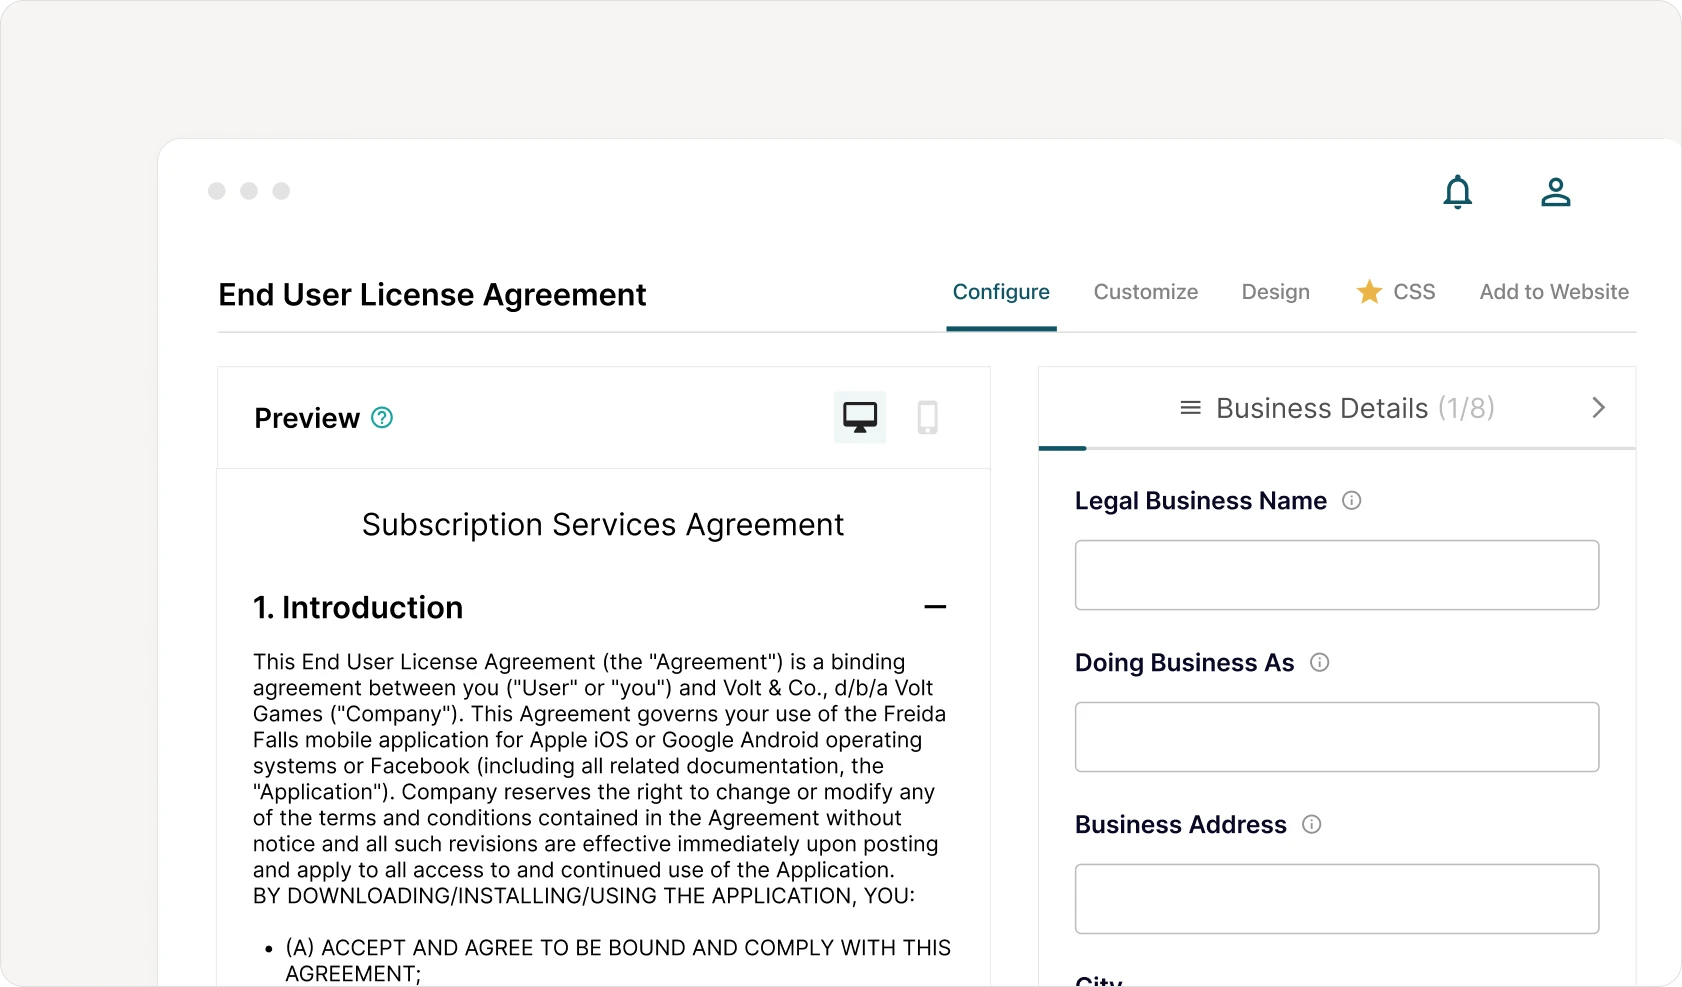
Task: Show info for Legal Business Name
Action: (1352, 501)
